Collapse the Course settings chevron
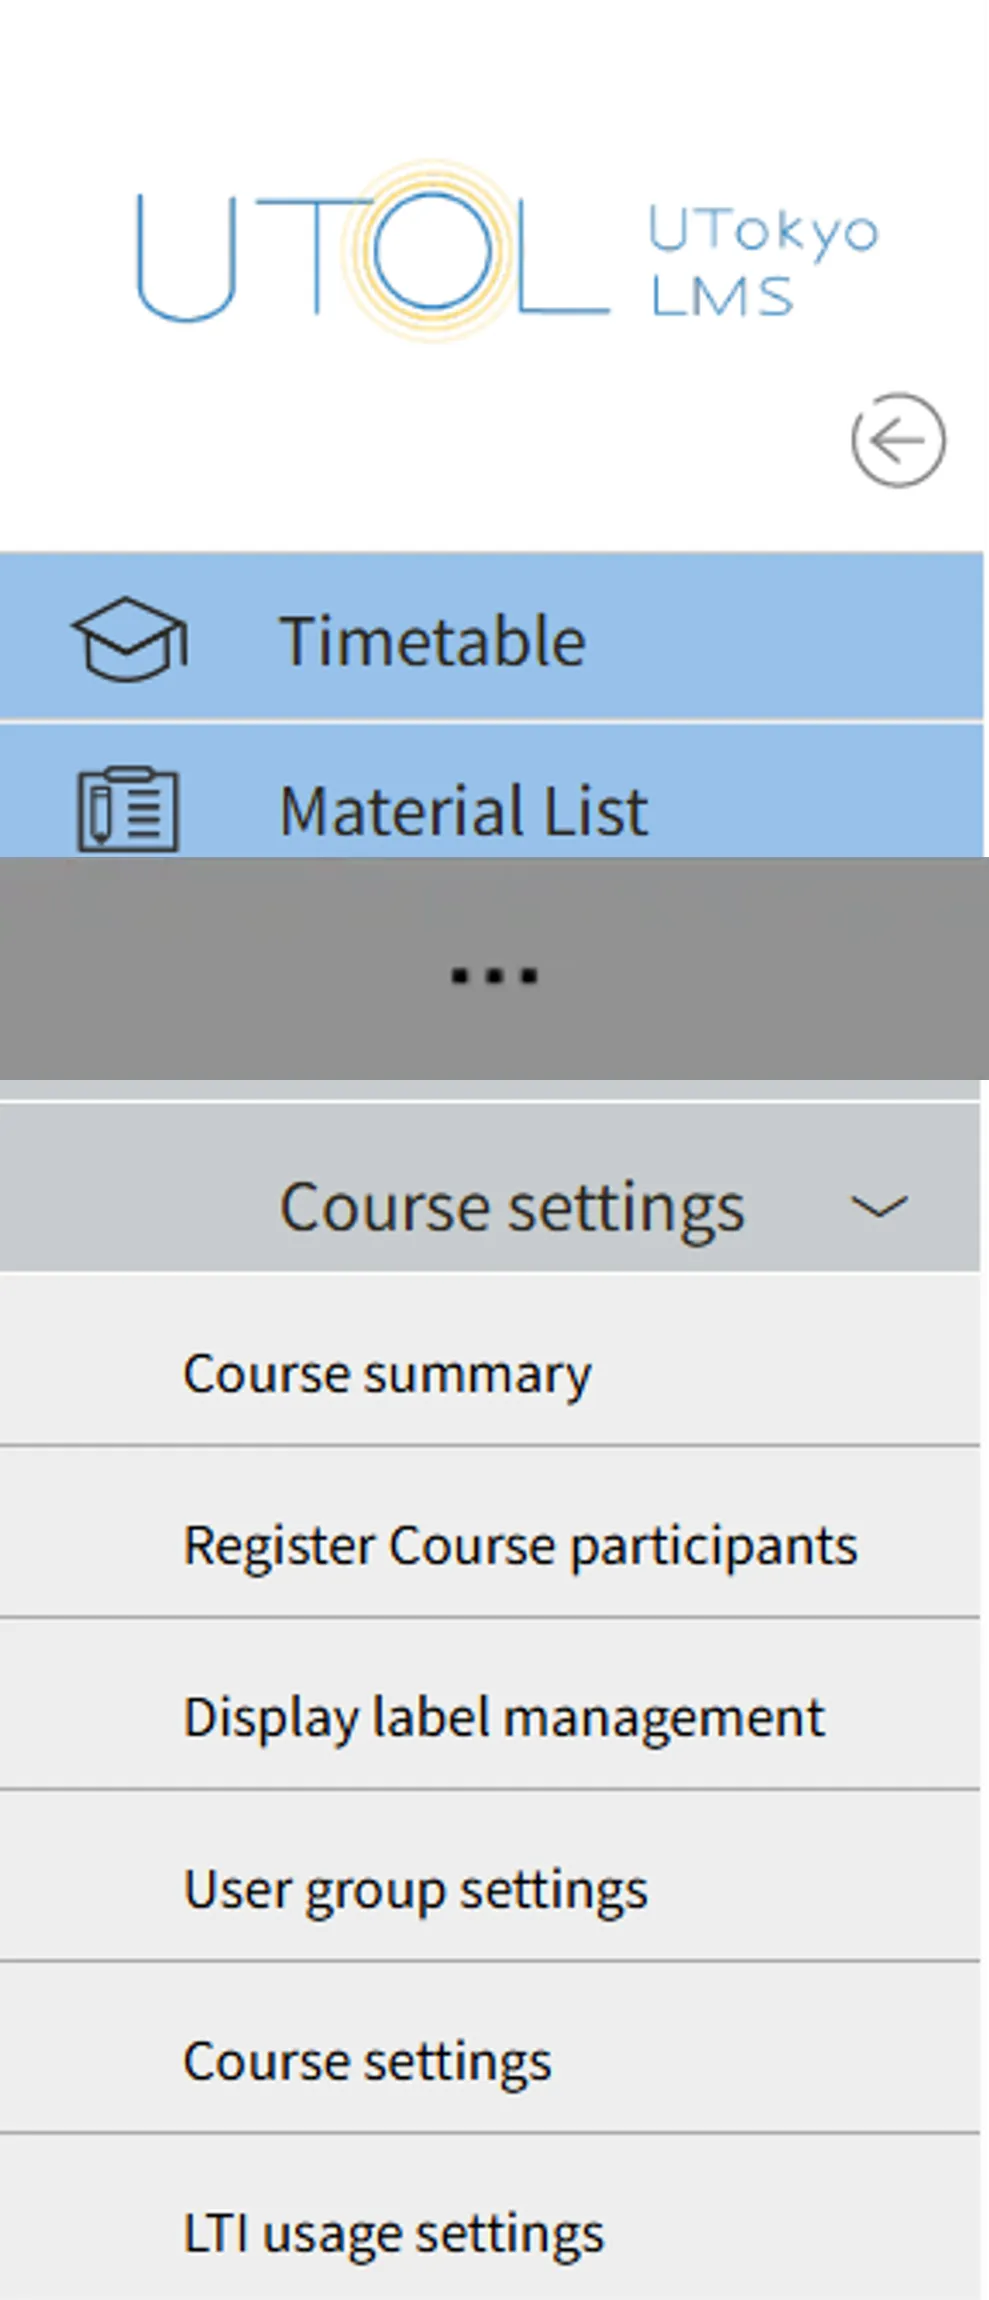This screenshot has width=989, height=2300. [879, 1207]
